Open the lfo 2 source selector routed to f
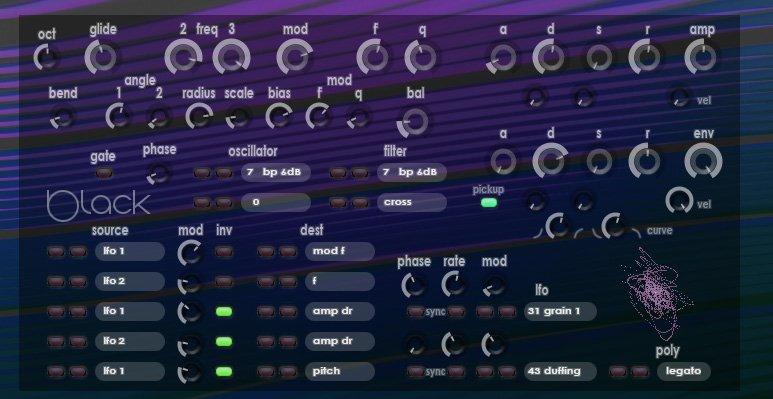The width and height of the screenshot is (773, 399). point(130,282)
